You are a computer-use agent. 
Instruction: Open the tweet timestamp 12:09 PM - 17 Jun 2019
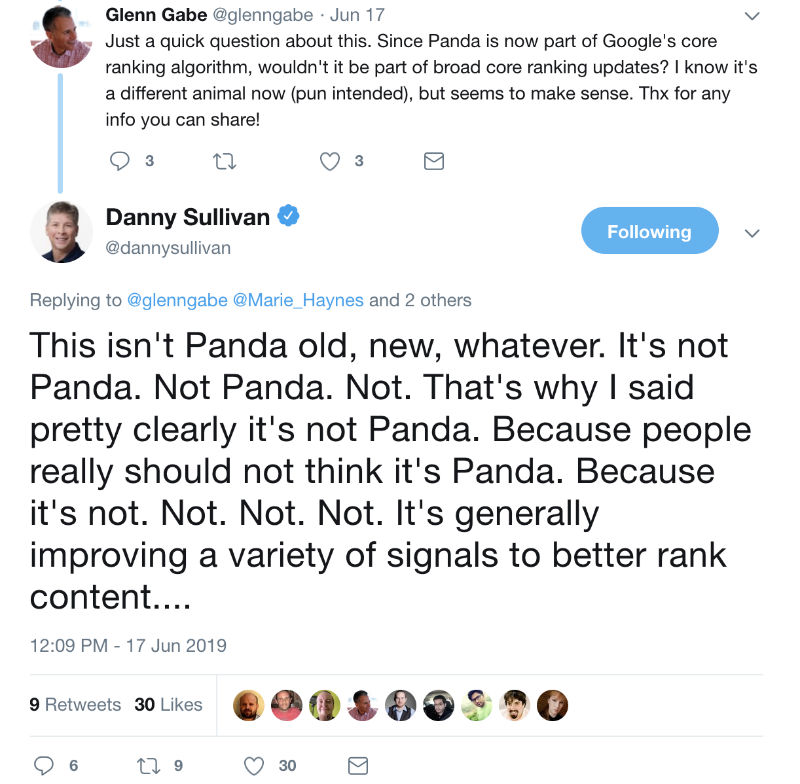(x=128, y=645)
